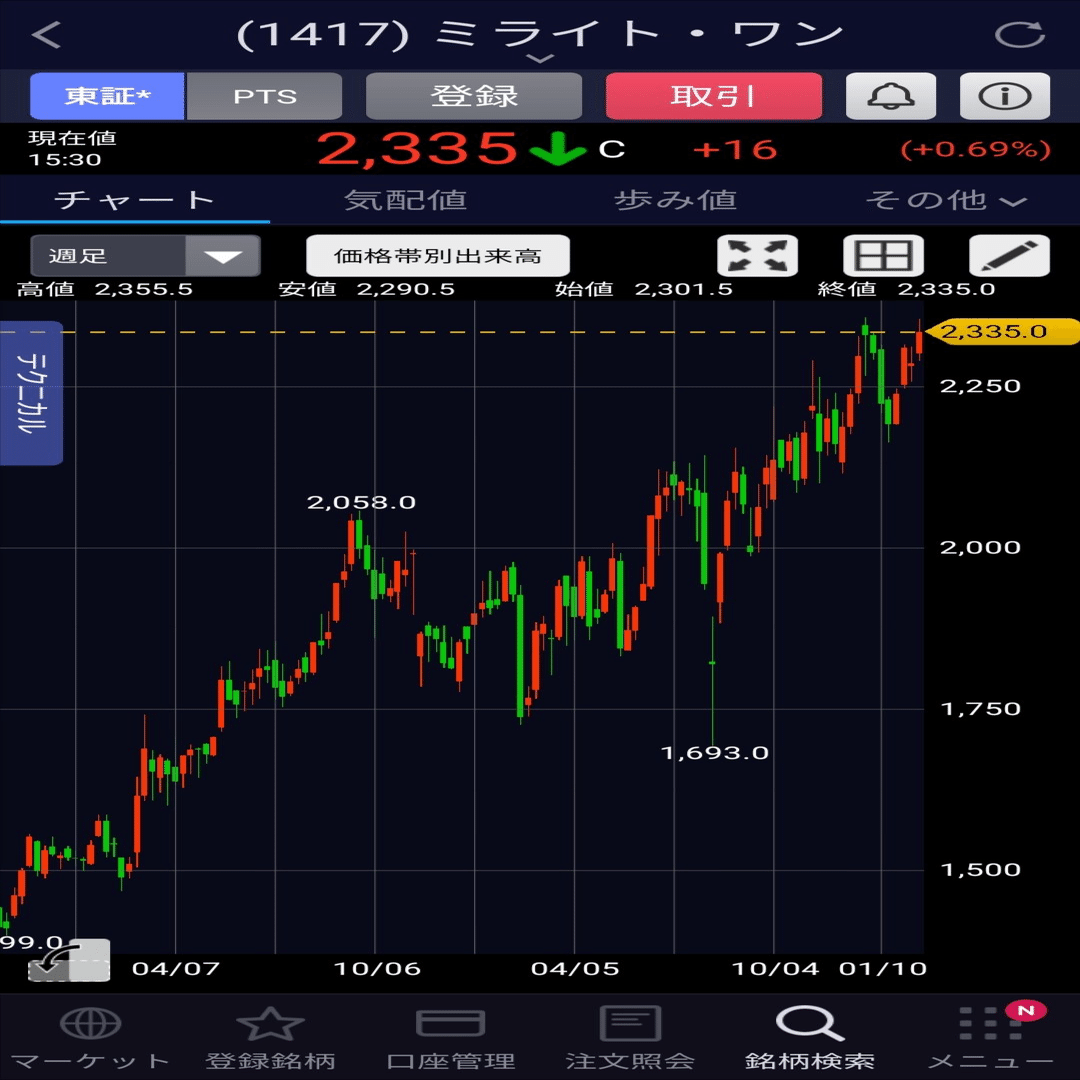Tap the 2,335.0 price marker

point(1002,331)
